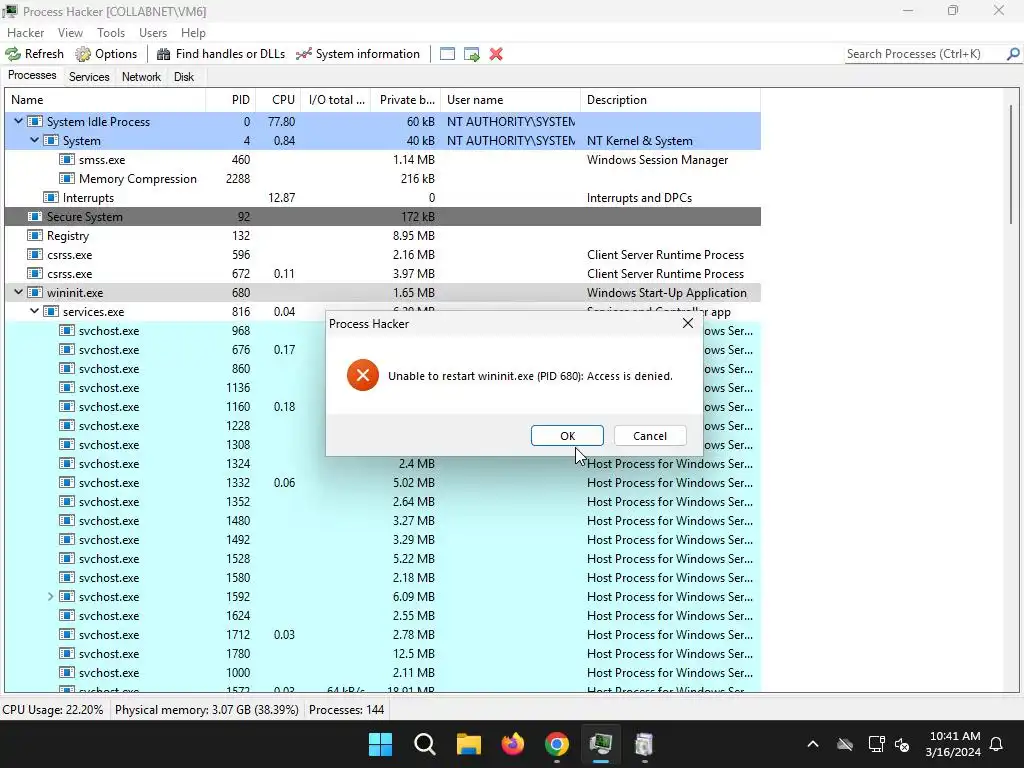The width and height of the screenshot is (1024, 768).
Task: Click the Refresh toolbar button
Action: click(35, 54)
